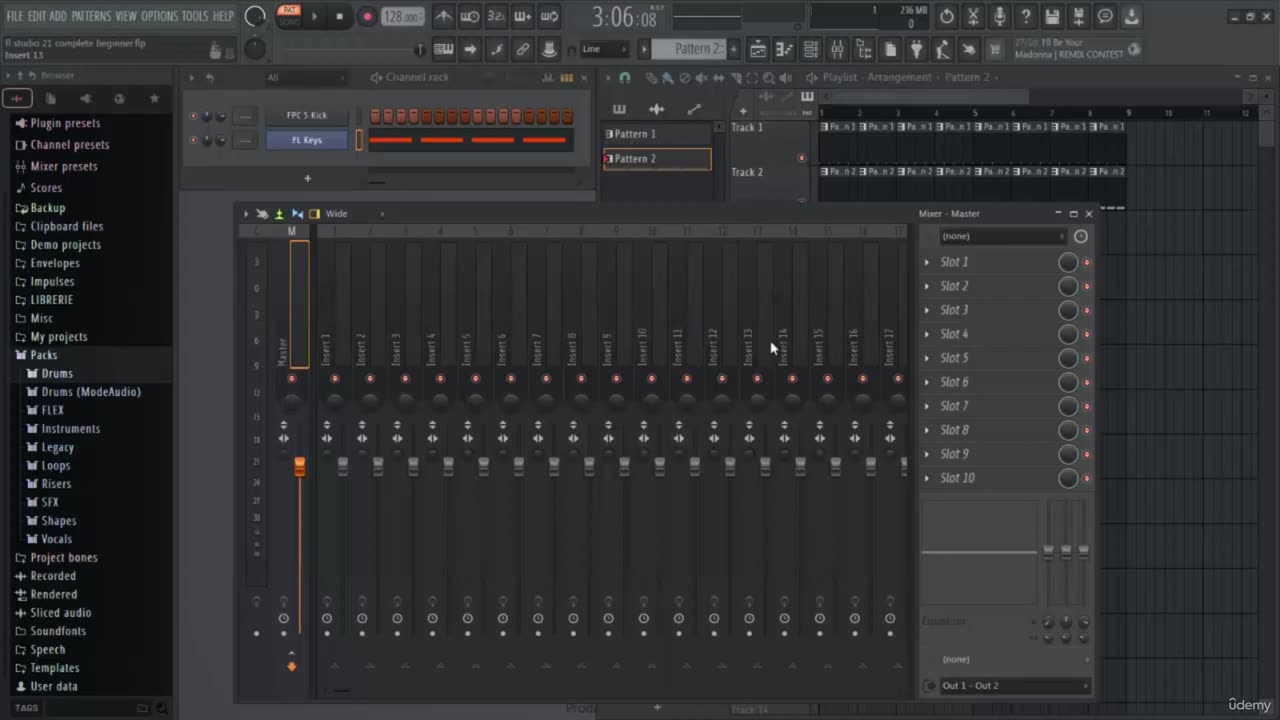
Task: Click the microphone one-click recording icon
Action: tap(999, 17)
